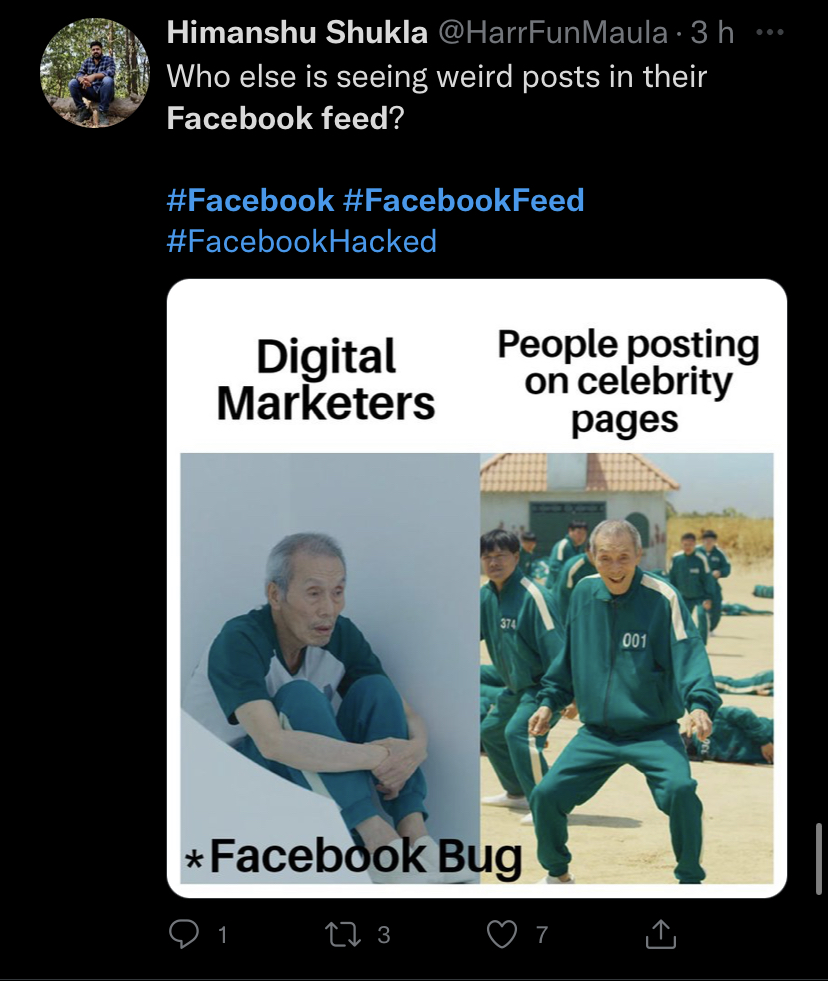This screenshot has width=828, height=981.
Task: Retweet the post using the retweet icon
Action: [342, 934]
